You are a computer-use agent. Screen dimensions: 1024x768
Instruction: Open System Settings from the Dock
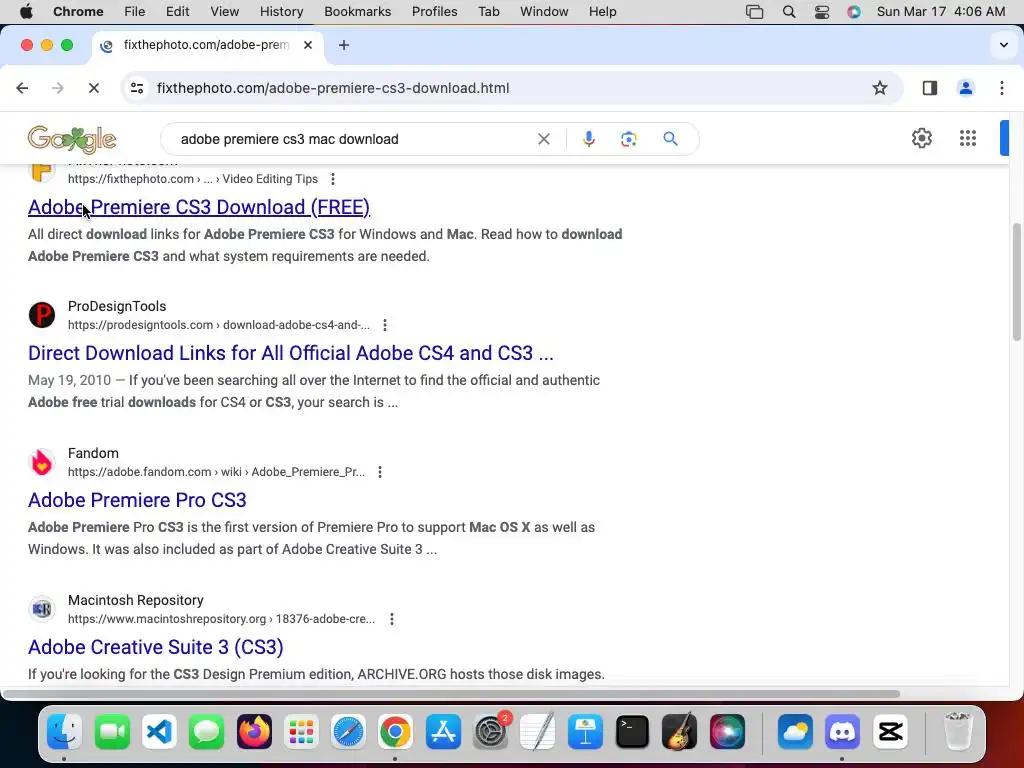[490, 731]
